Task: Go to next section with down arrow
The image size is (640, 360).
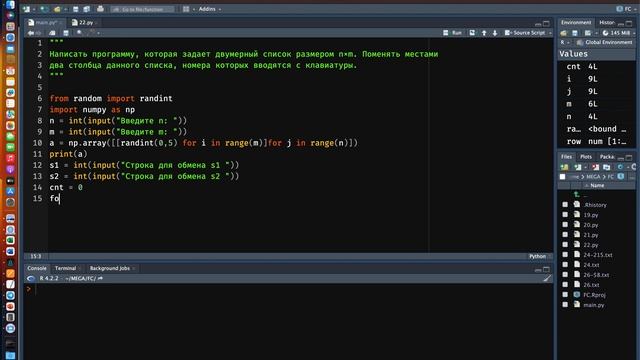Action: point(495,33)
